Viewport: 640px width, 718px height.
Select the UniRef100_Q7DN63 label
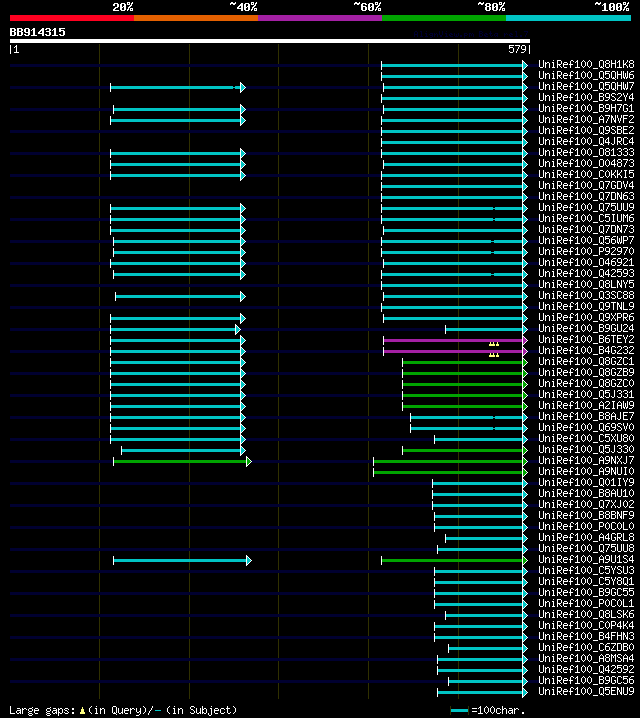586,196
